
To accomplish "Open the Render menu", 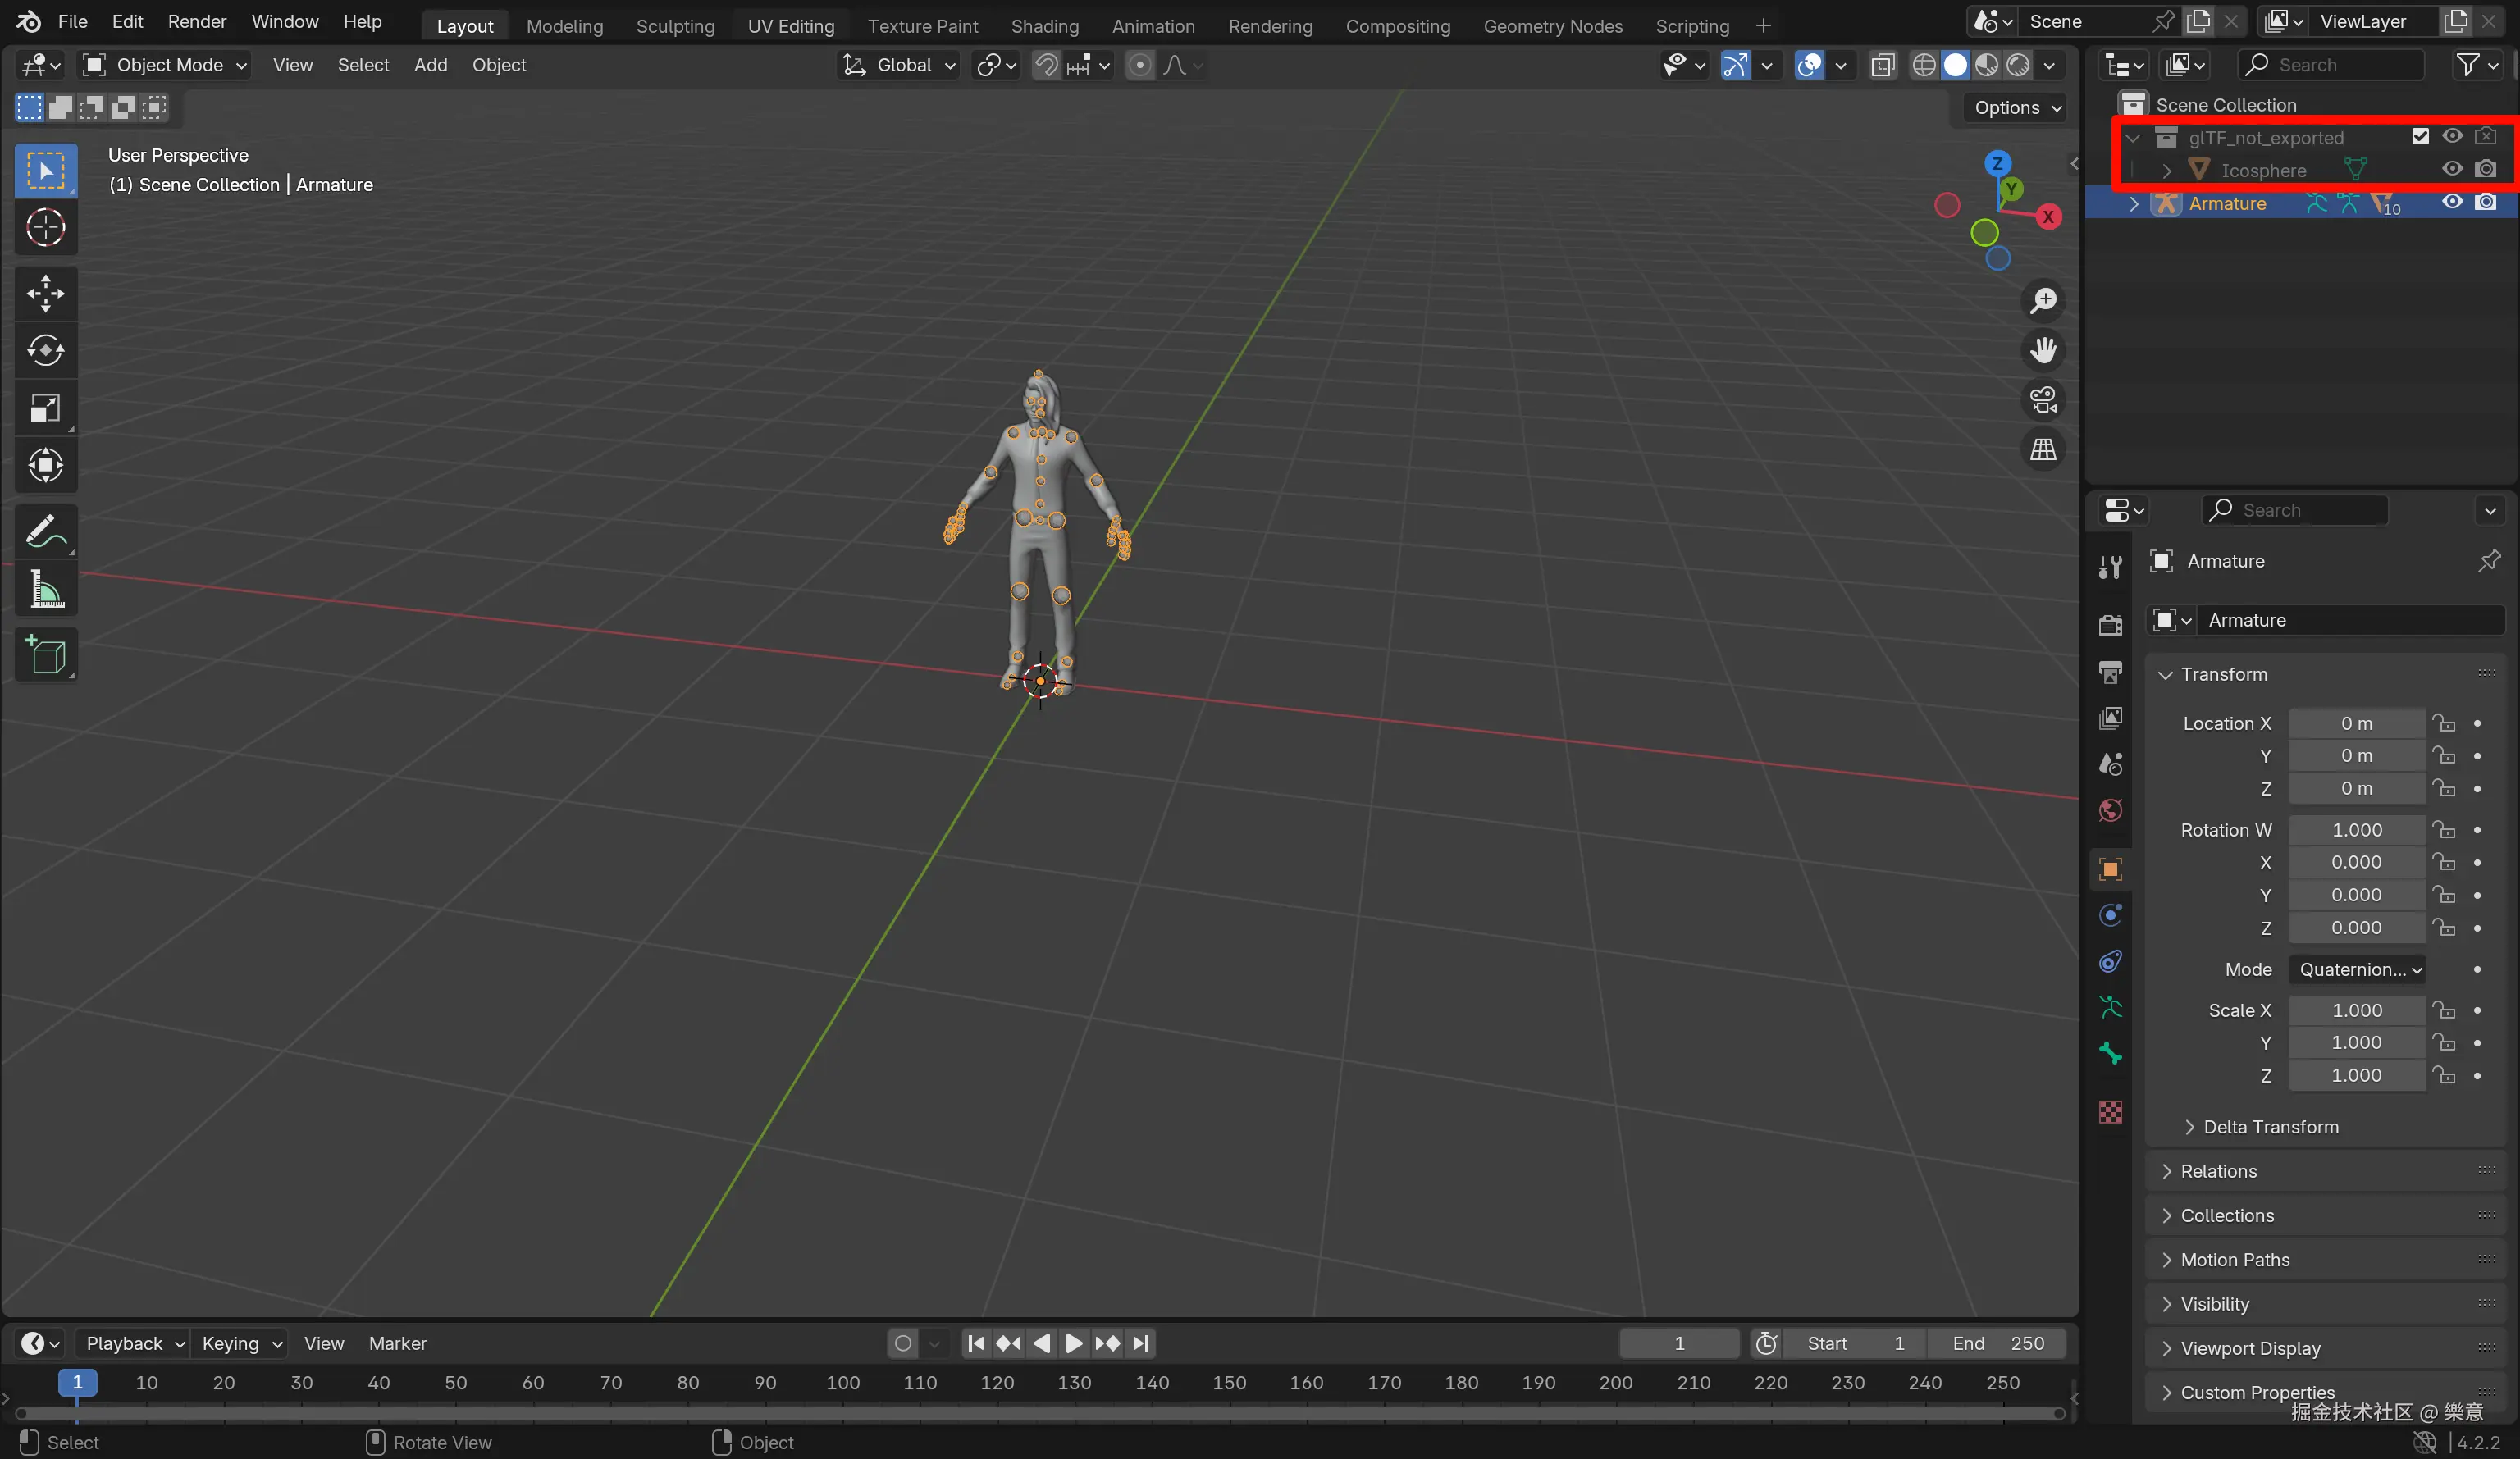I will 197,22.
